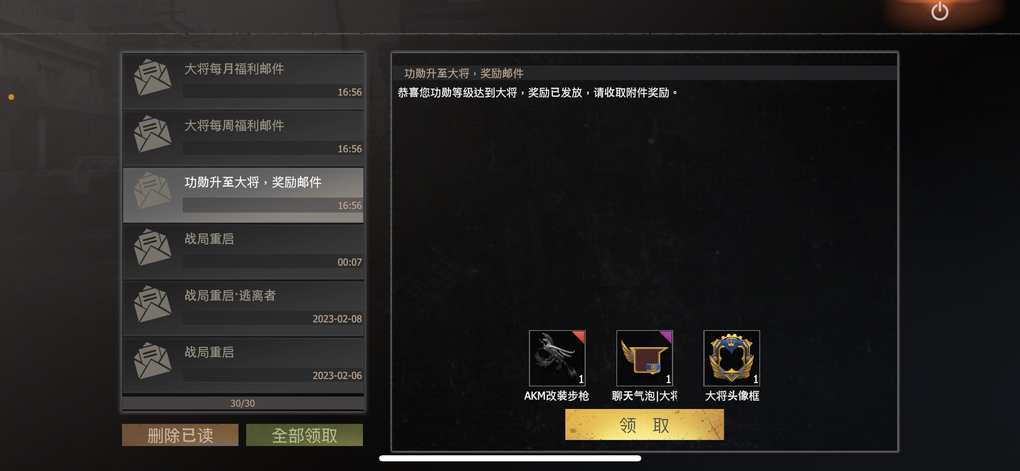
Task: Select the 聊天气泡 chat bubble reward icon
Action: click(x=644, y=358)
